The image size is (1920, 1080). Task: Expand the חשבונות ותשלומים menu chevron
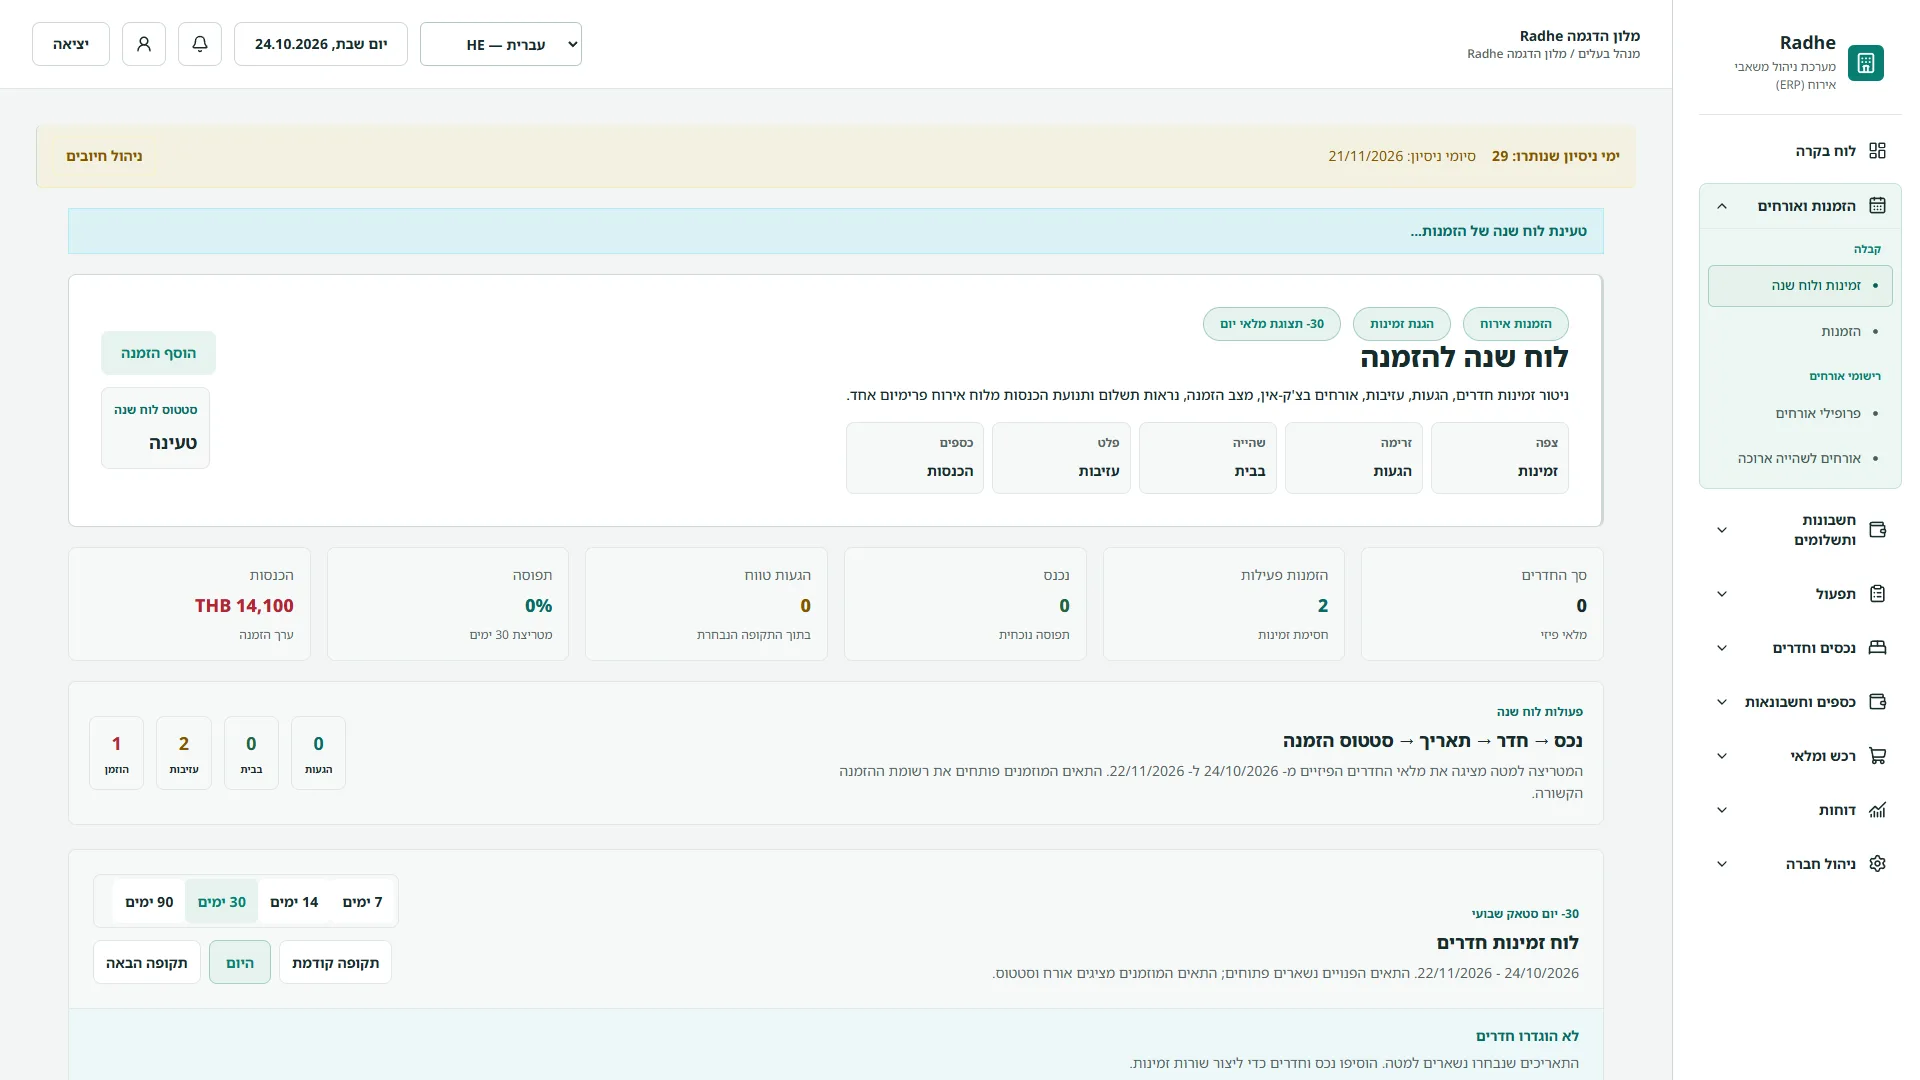[1722, 530]
